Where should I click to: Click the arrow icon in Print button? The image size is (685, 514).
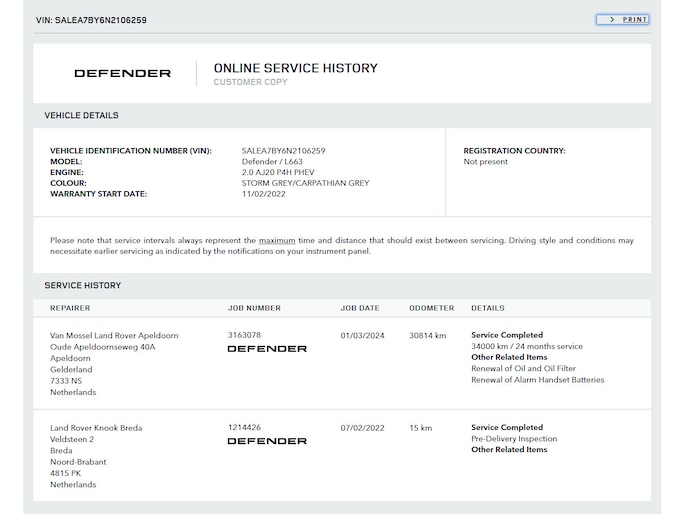[607, 19]
